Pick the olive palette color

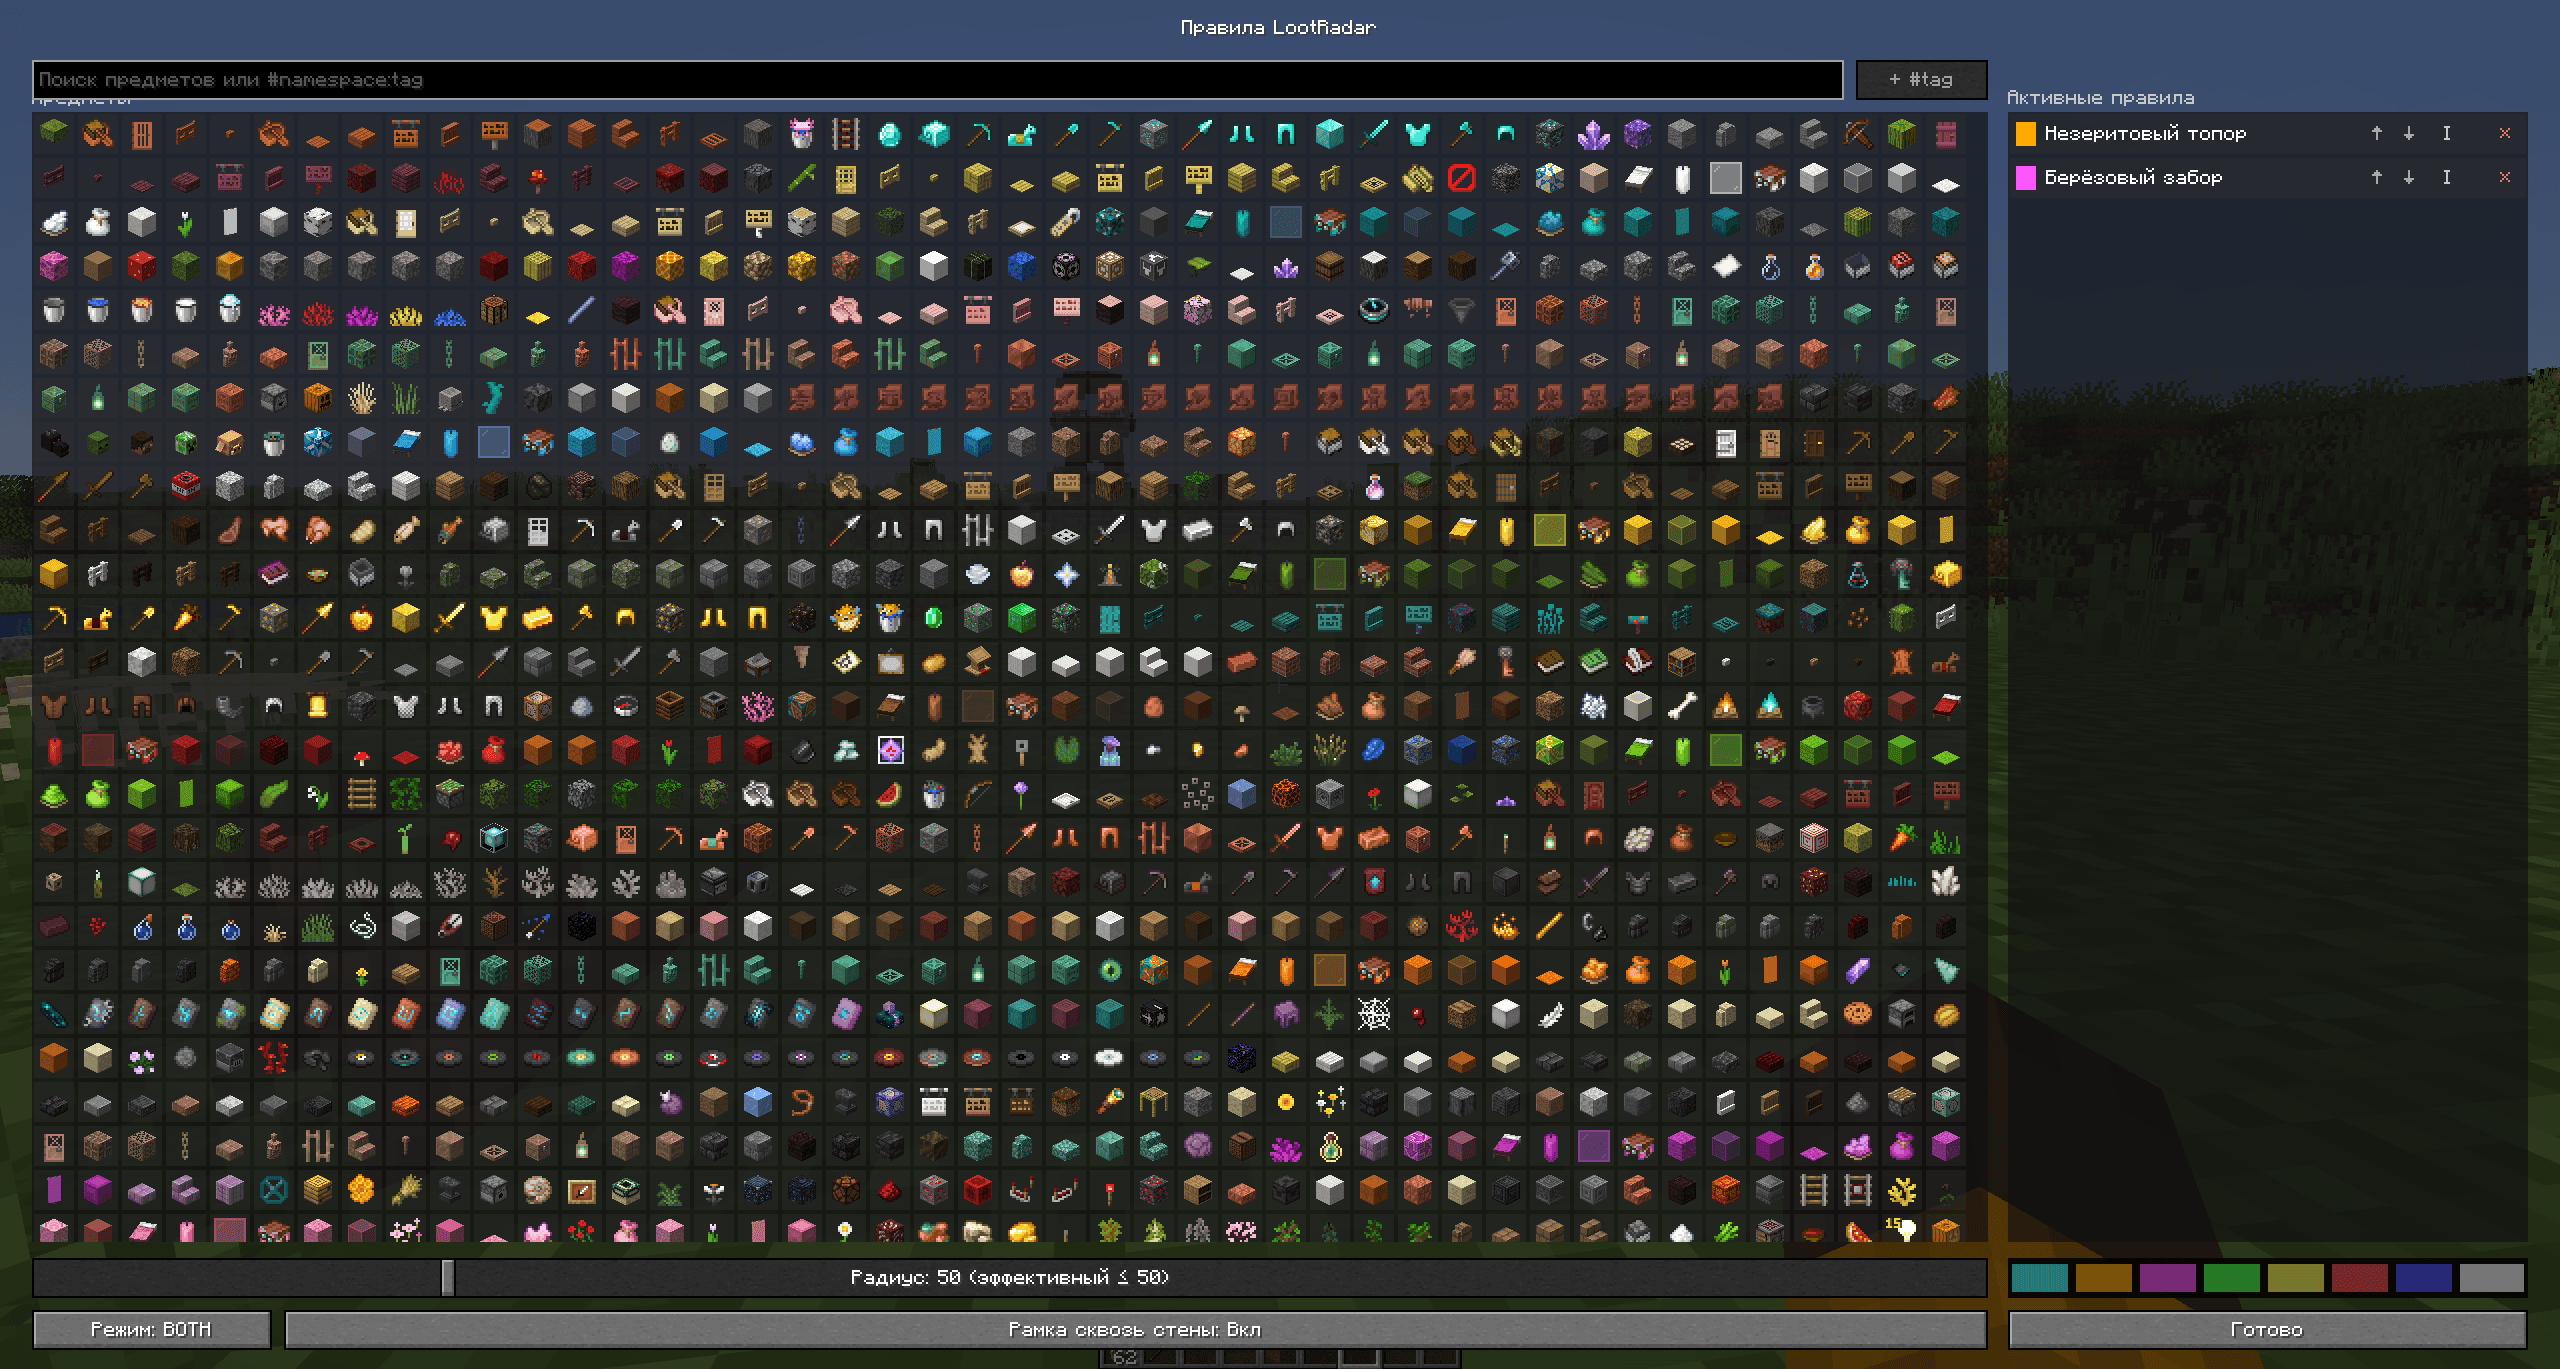pos(2295,1277)
